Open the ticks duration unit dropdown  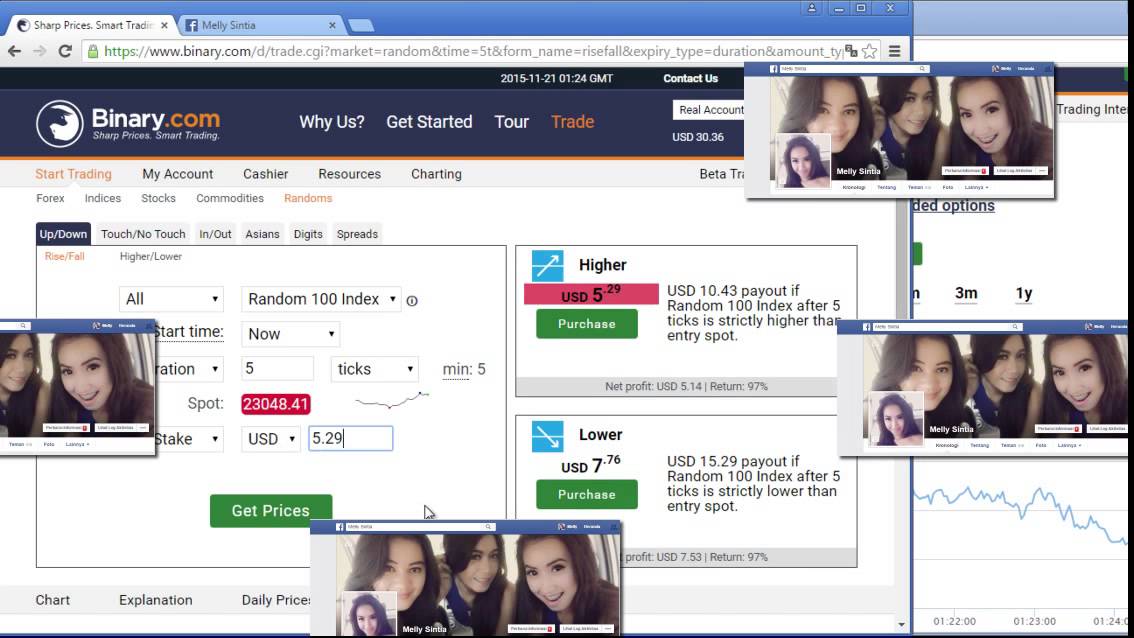tap(375, 369)
